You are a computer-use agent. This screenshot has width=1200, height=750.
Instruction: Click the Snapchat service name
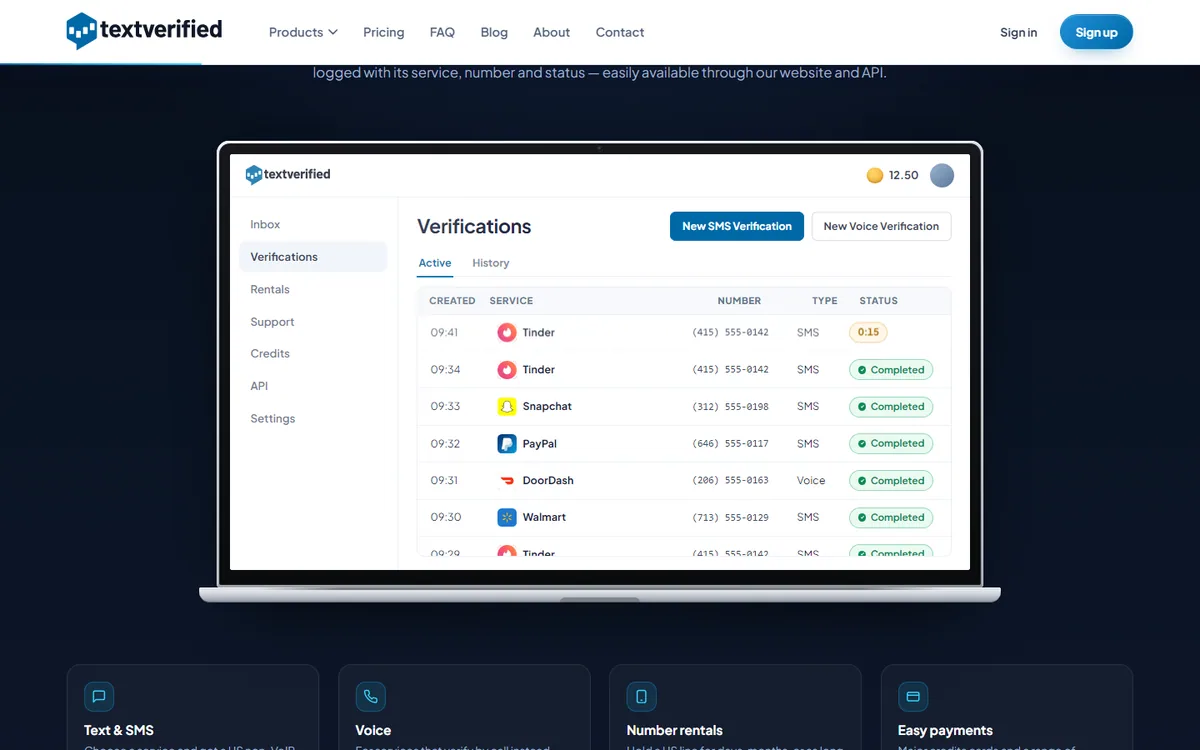click(x=547, y=406)
